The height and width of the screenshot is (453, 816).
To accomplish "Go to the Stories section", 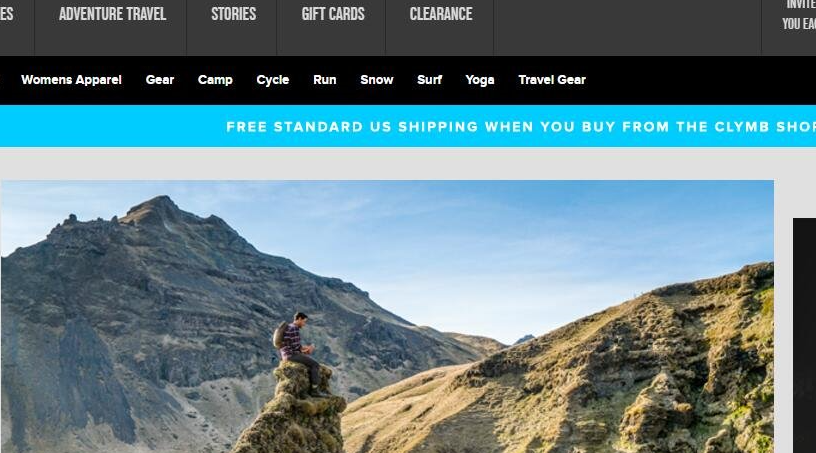I will coord(233,14).
